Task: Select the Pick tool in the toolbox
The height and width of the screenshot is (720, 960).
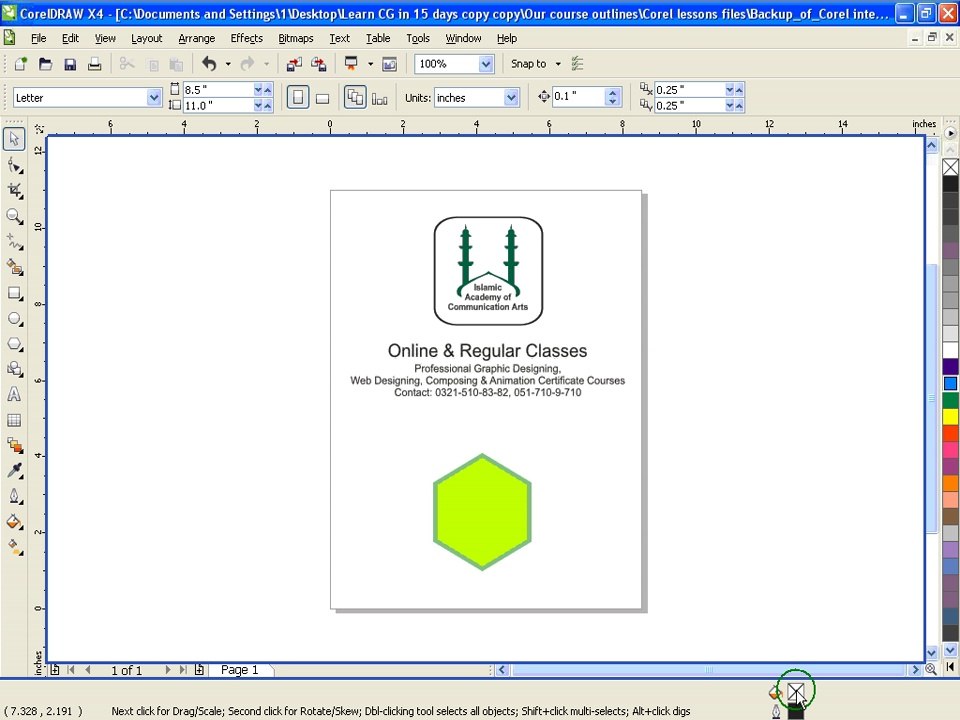Action: (x=14, y=139)
